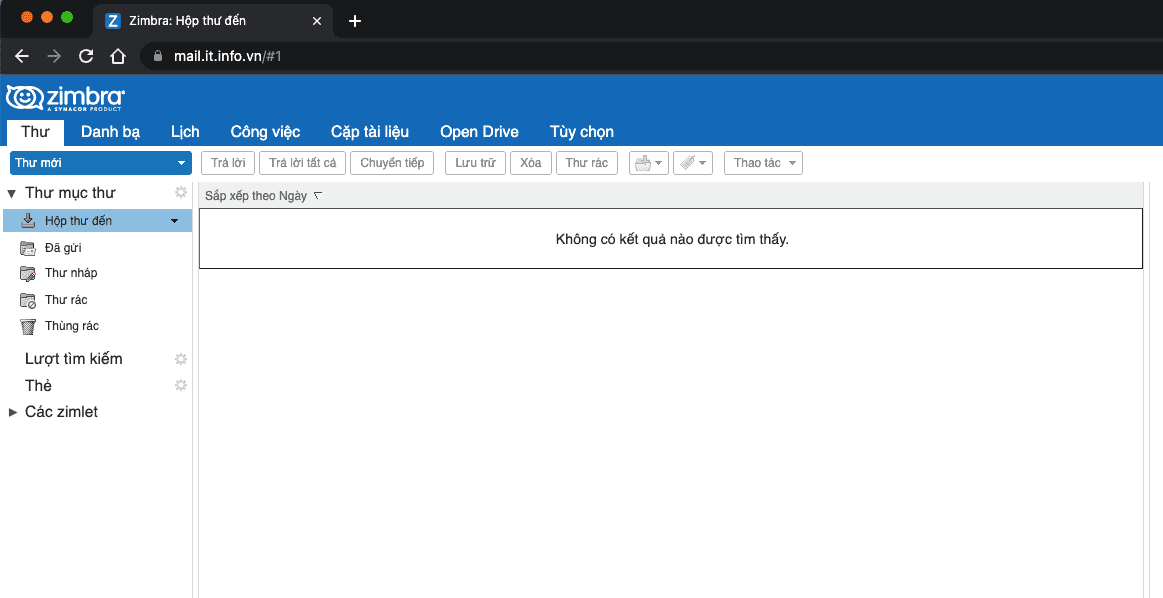The image size is (1163, 598).
Task: Open the Thư rác junk folder in sidebar
Action: coord(66,300)
